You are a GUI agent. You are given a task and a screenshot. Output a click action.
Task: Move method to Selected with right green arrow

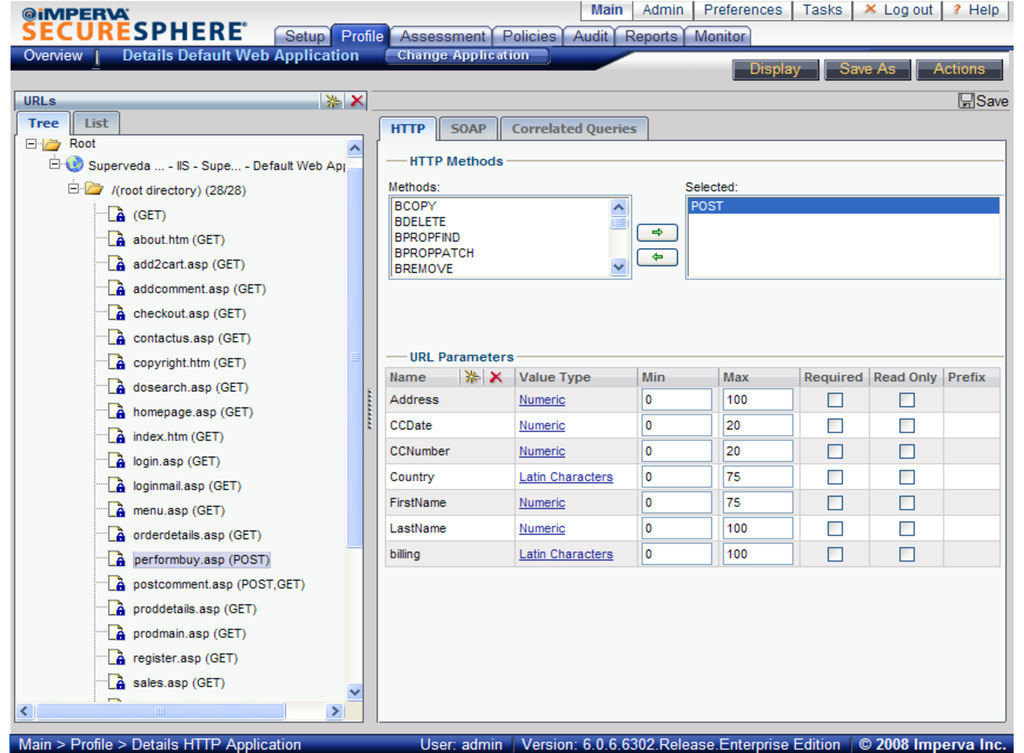[657, 232]
